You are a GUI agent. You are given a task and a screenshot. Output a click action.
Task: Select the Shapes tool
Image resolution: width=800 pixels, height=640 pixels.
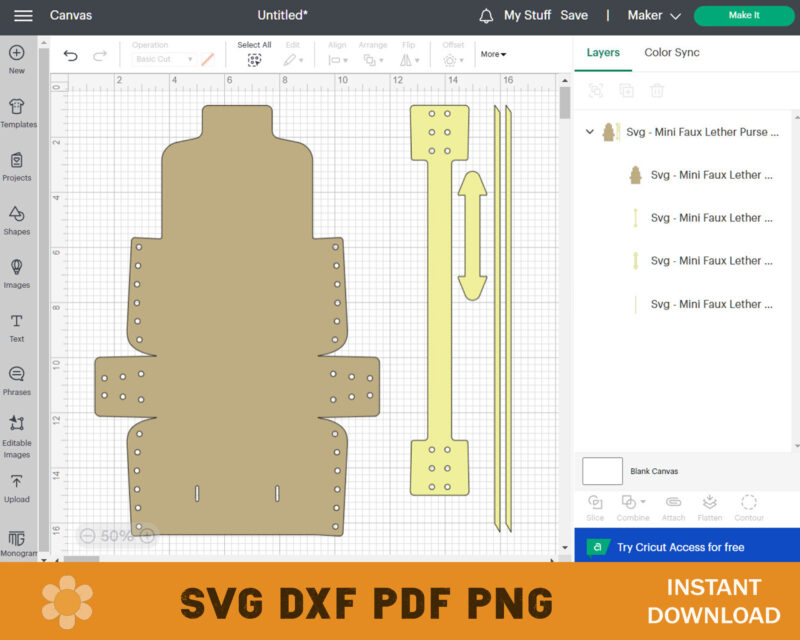[17, 219]
